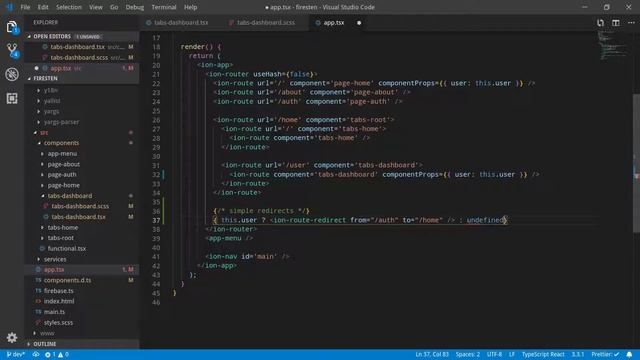Open the Debug menu
The image size is (640, 360).
click(135, 7)
